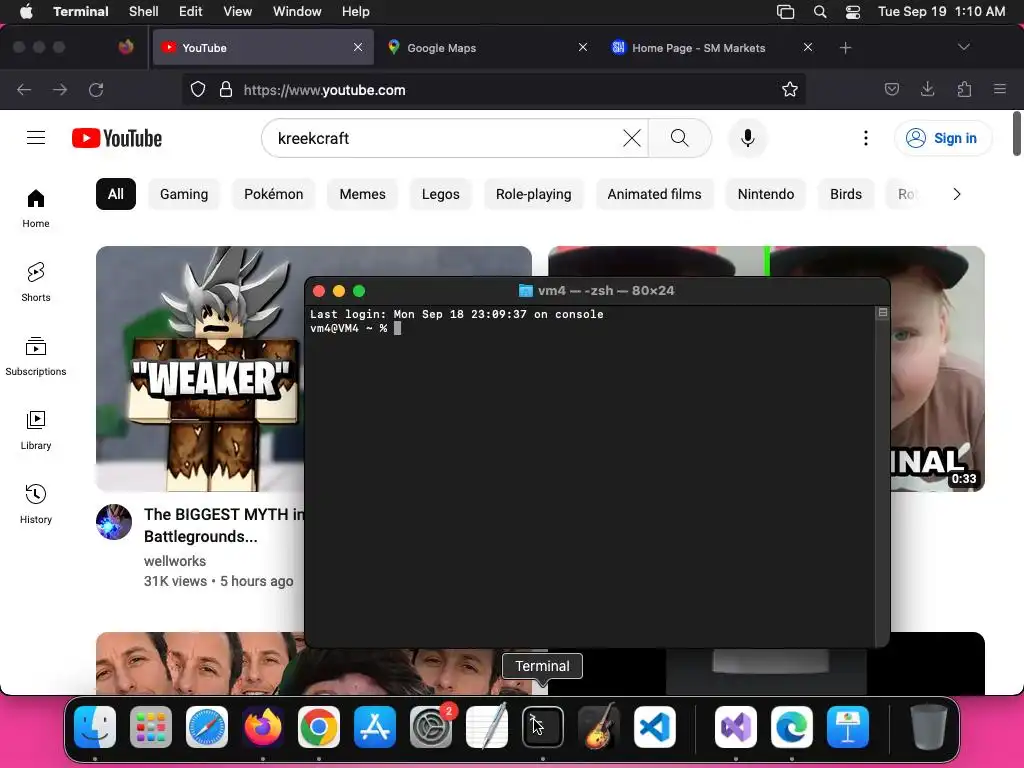The width and height of the screenshot is (1024, 768).
Task: Show more filter chips with right chevron
Action: tap(957, 194)
